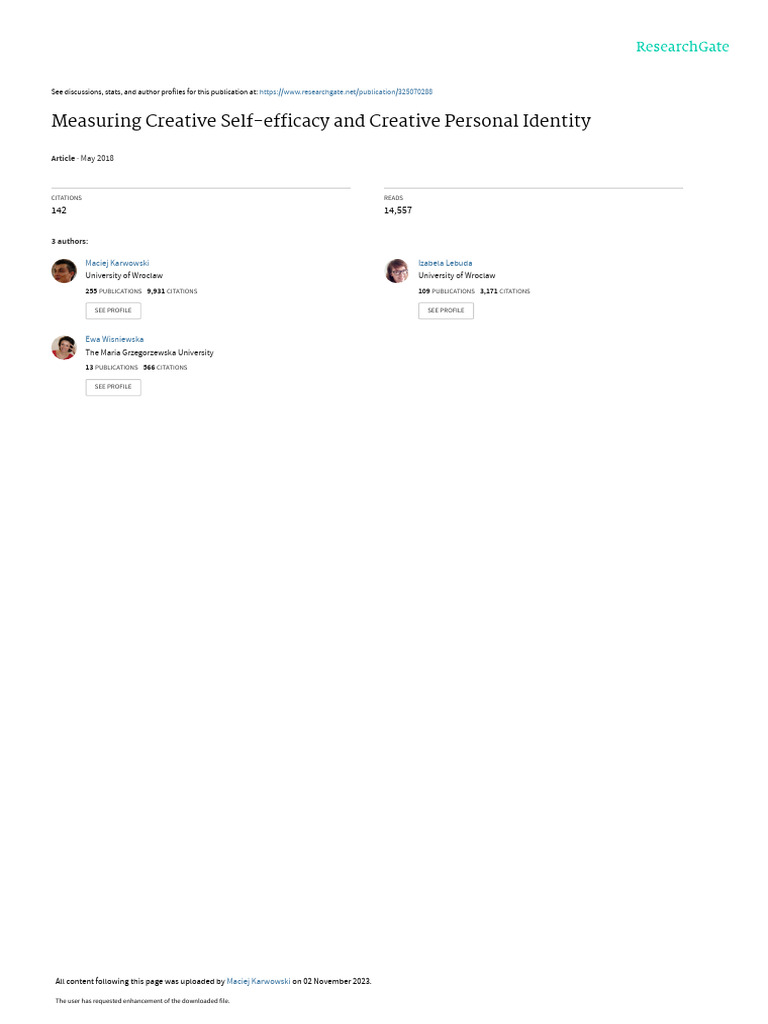The height and width of the screenshot is (1024, 768).
Task: Click Izabela's 3,171 citations stat
Action: (x=505, y=291)
